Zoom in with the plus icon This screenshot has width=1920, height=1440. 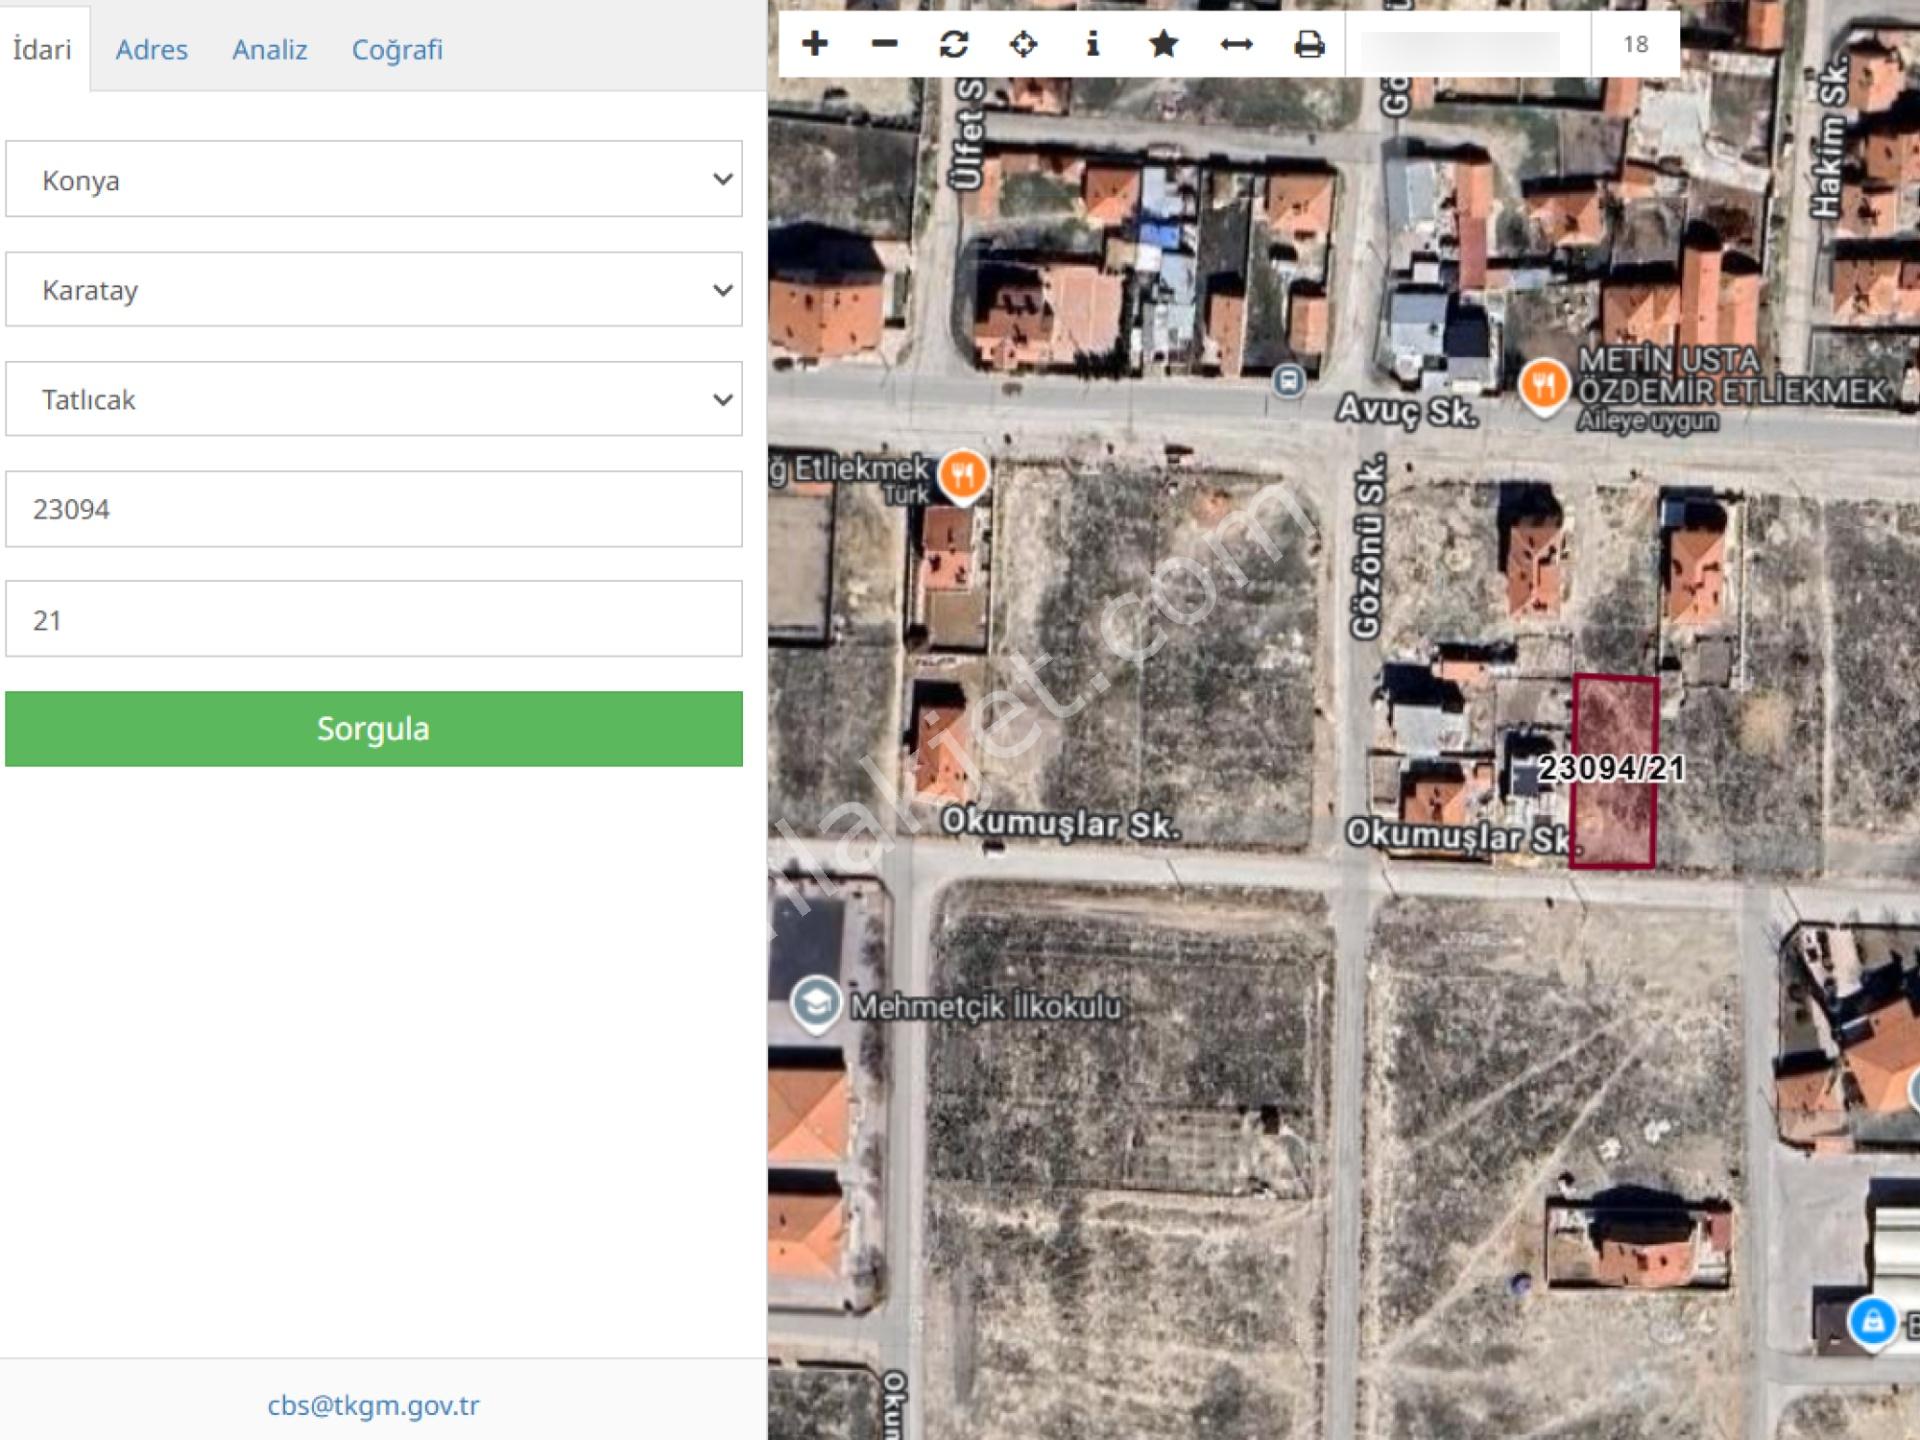(815, 44)
